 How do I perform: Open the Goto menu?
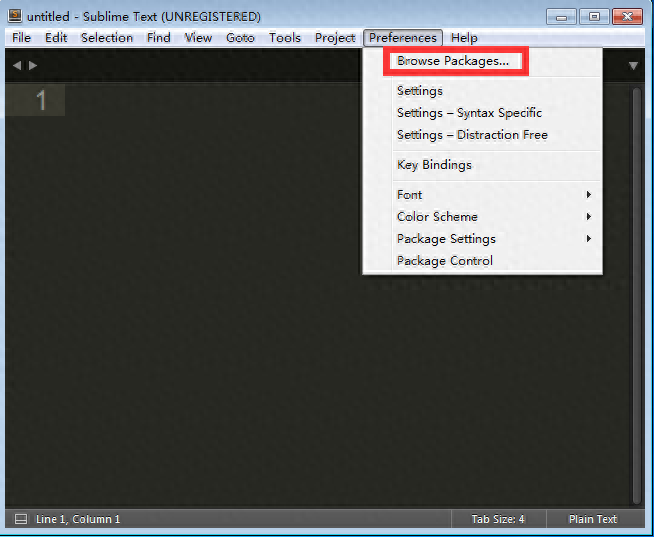click(240, 38)
